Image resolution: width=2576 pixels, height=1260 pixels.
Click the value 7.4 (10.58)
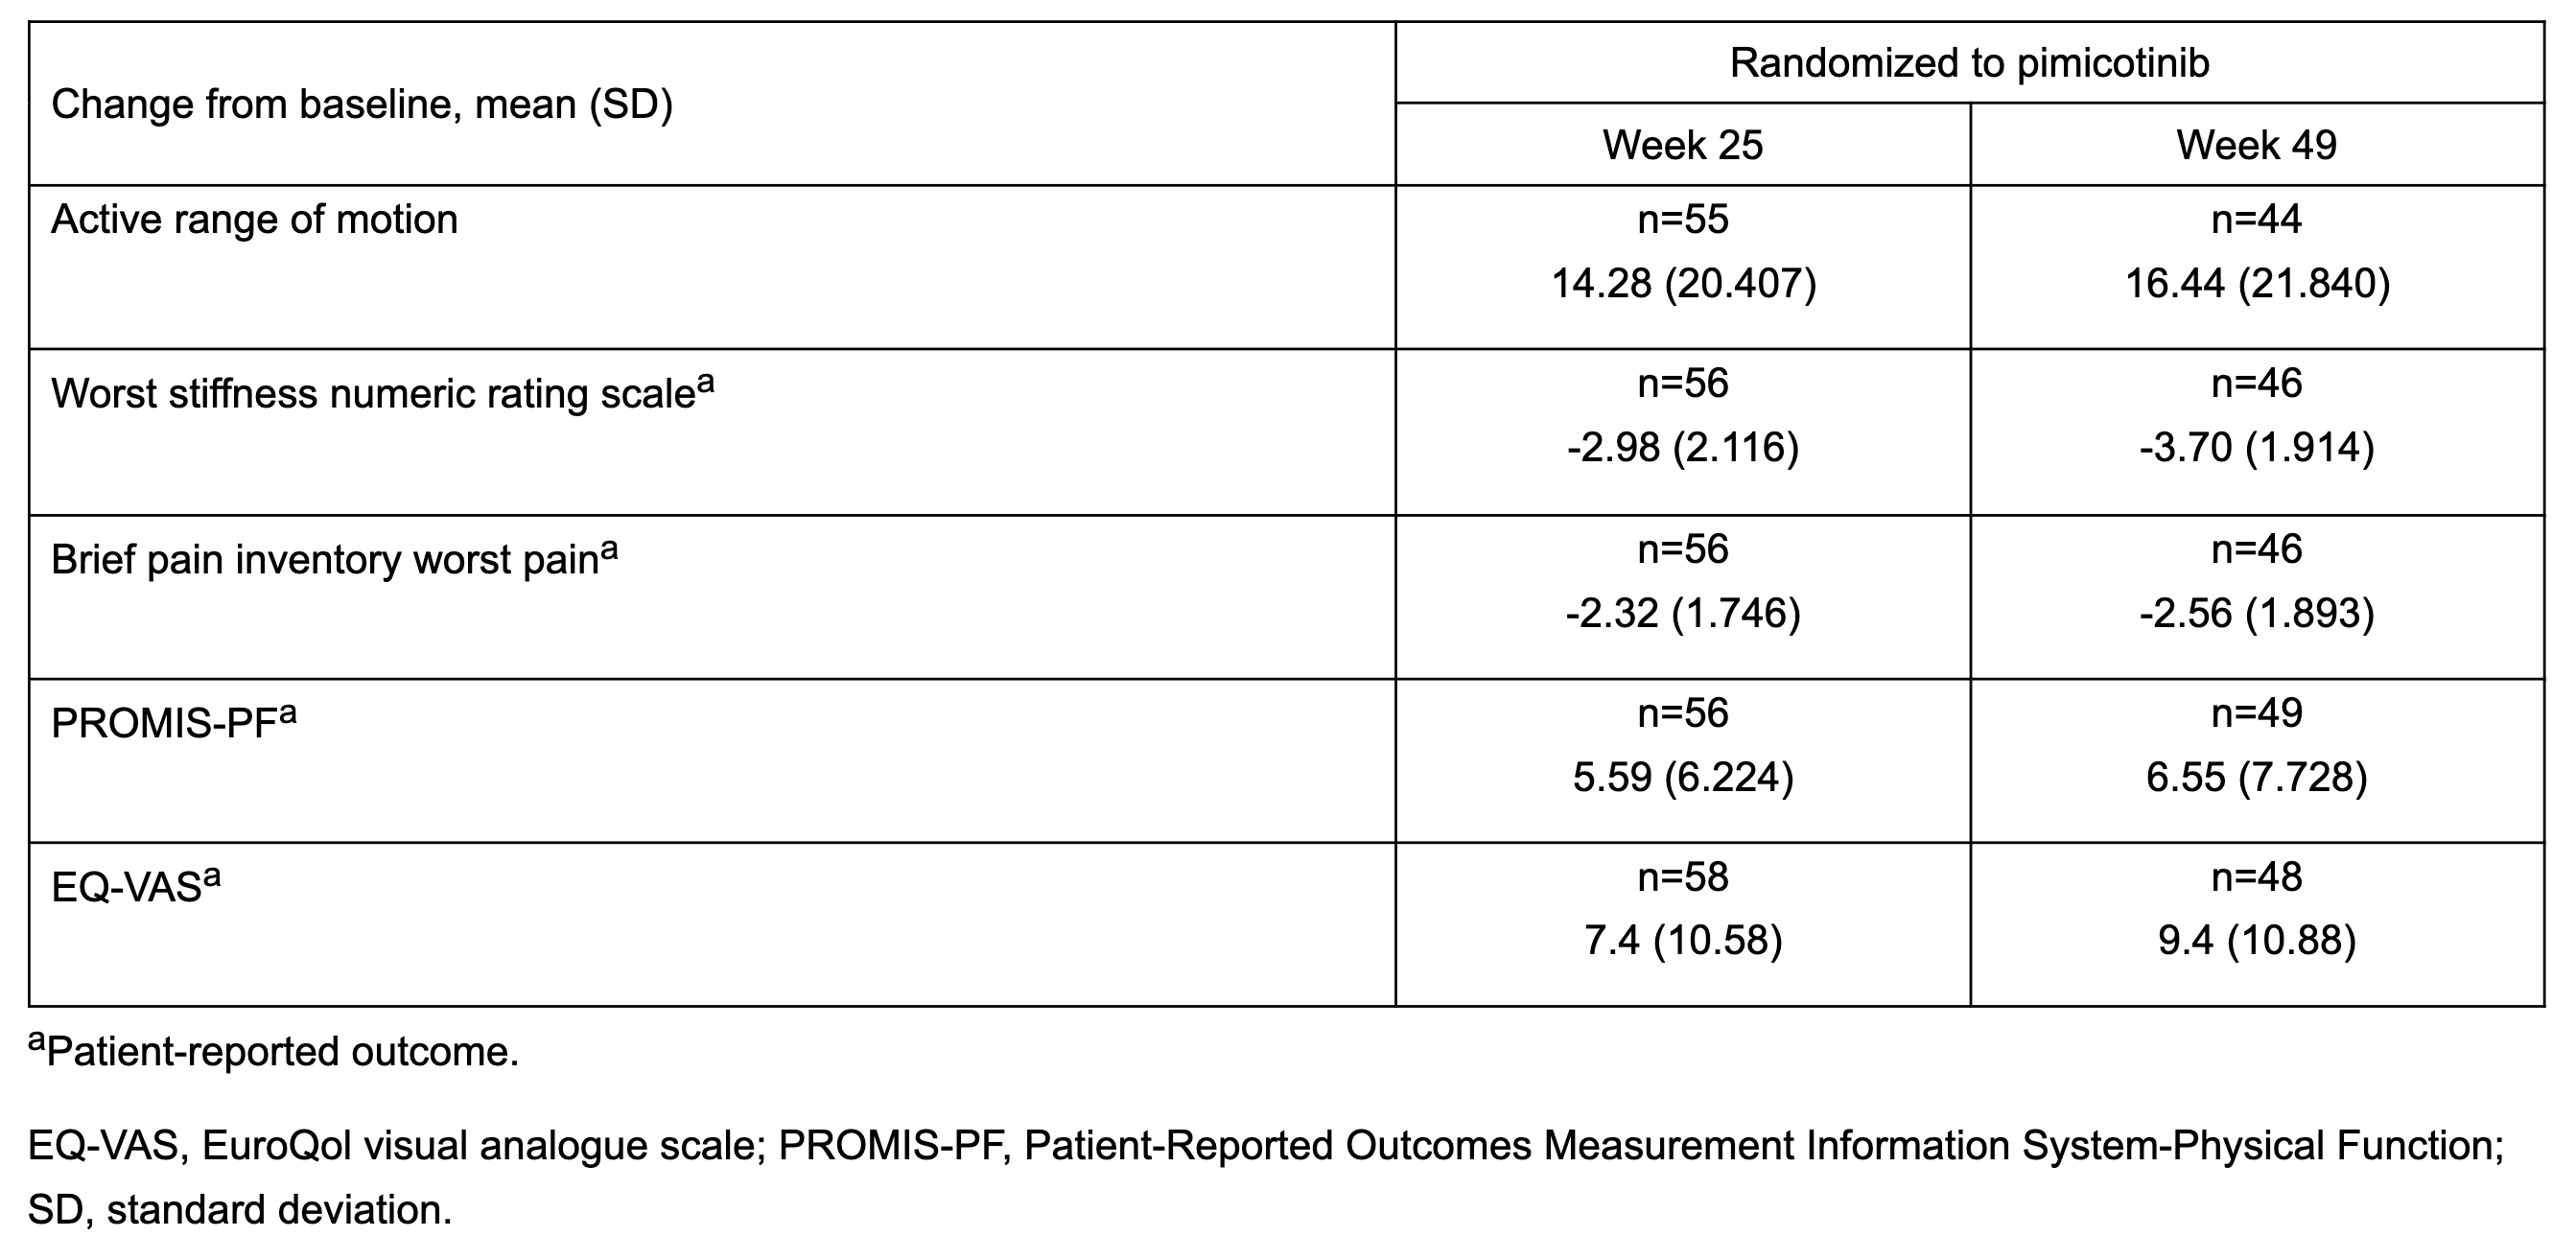click(1683, 941)
